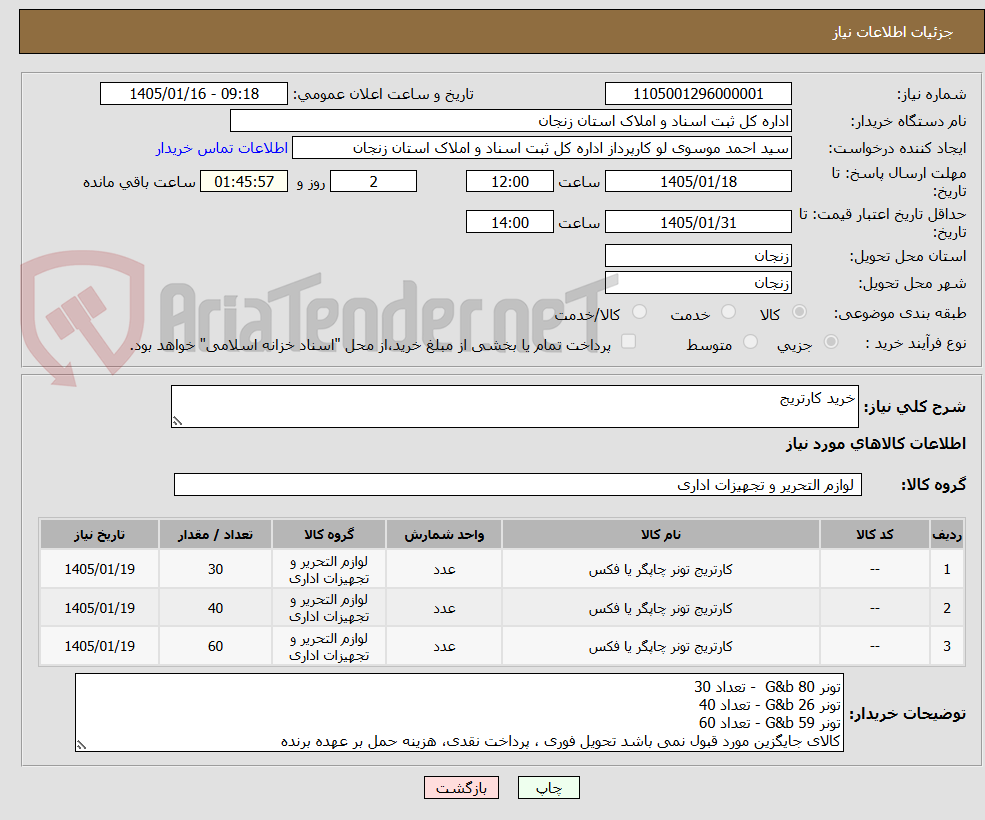
Task: Click the delivery province field زنجان
Action: click(x=698, y=256)
